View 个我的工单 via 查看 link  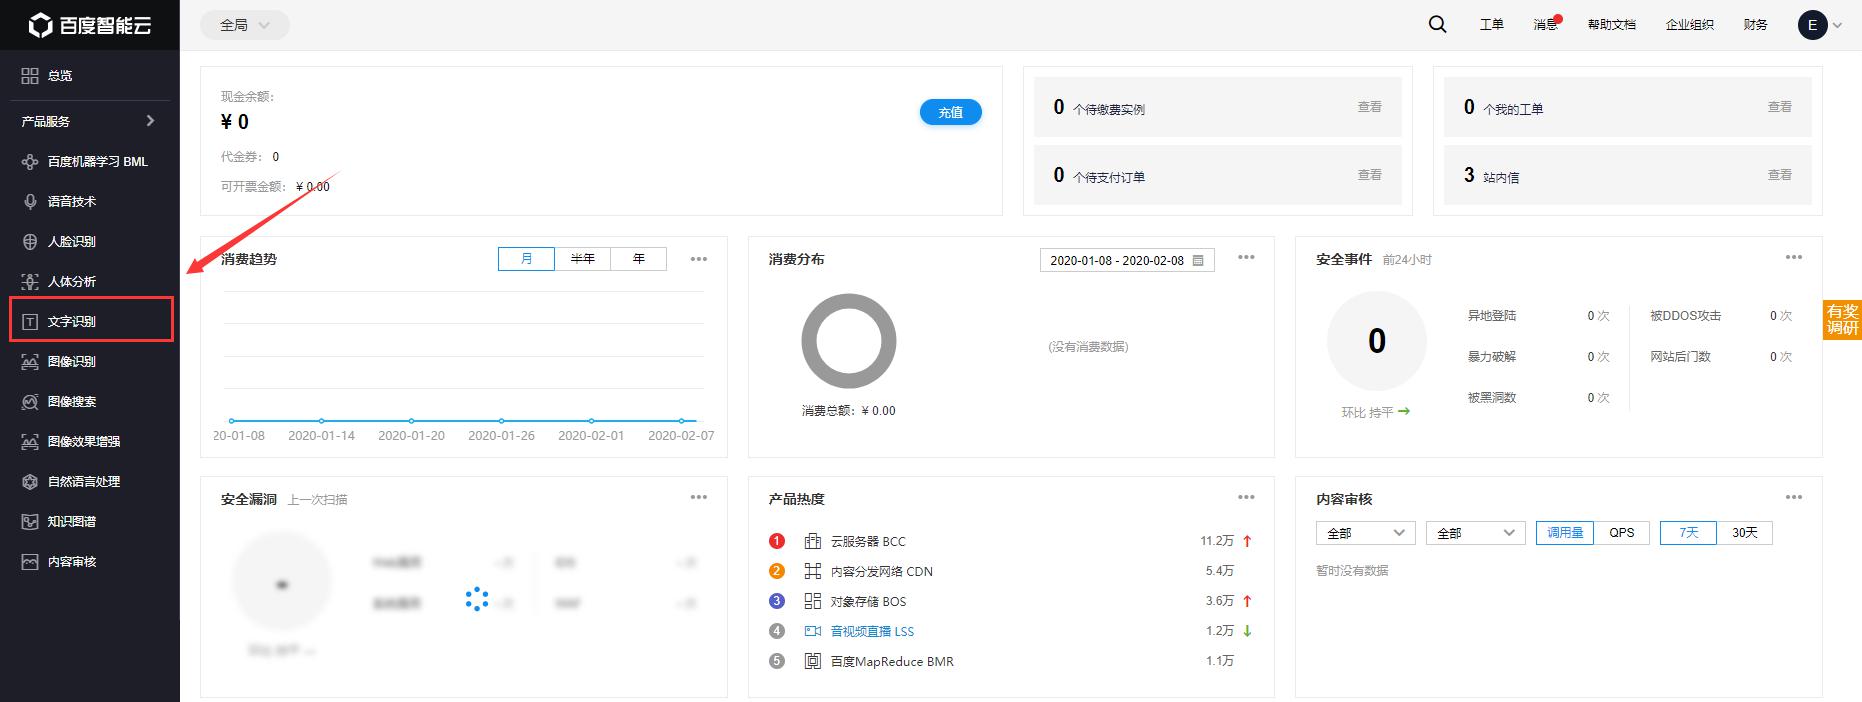point(1779,107)
